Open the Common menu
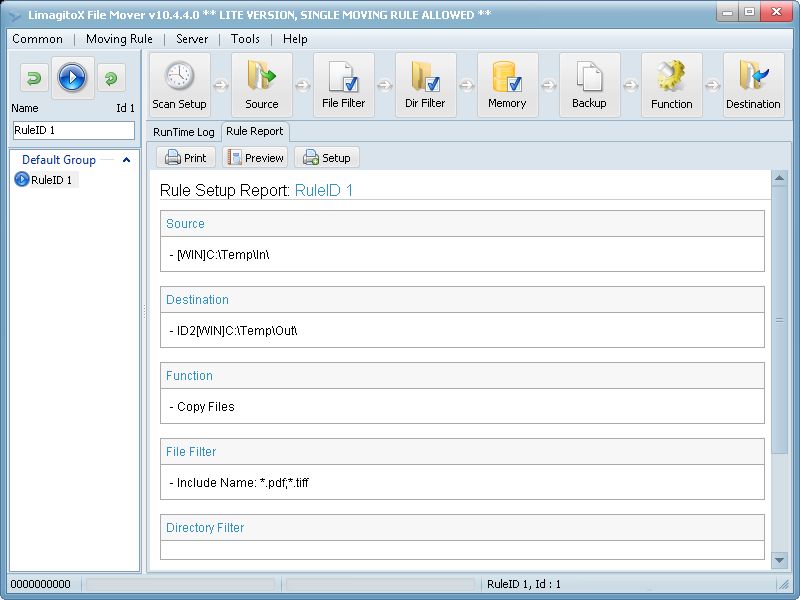 [x=37, y=39]
